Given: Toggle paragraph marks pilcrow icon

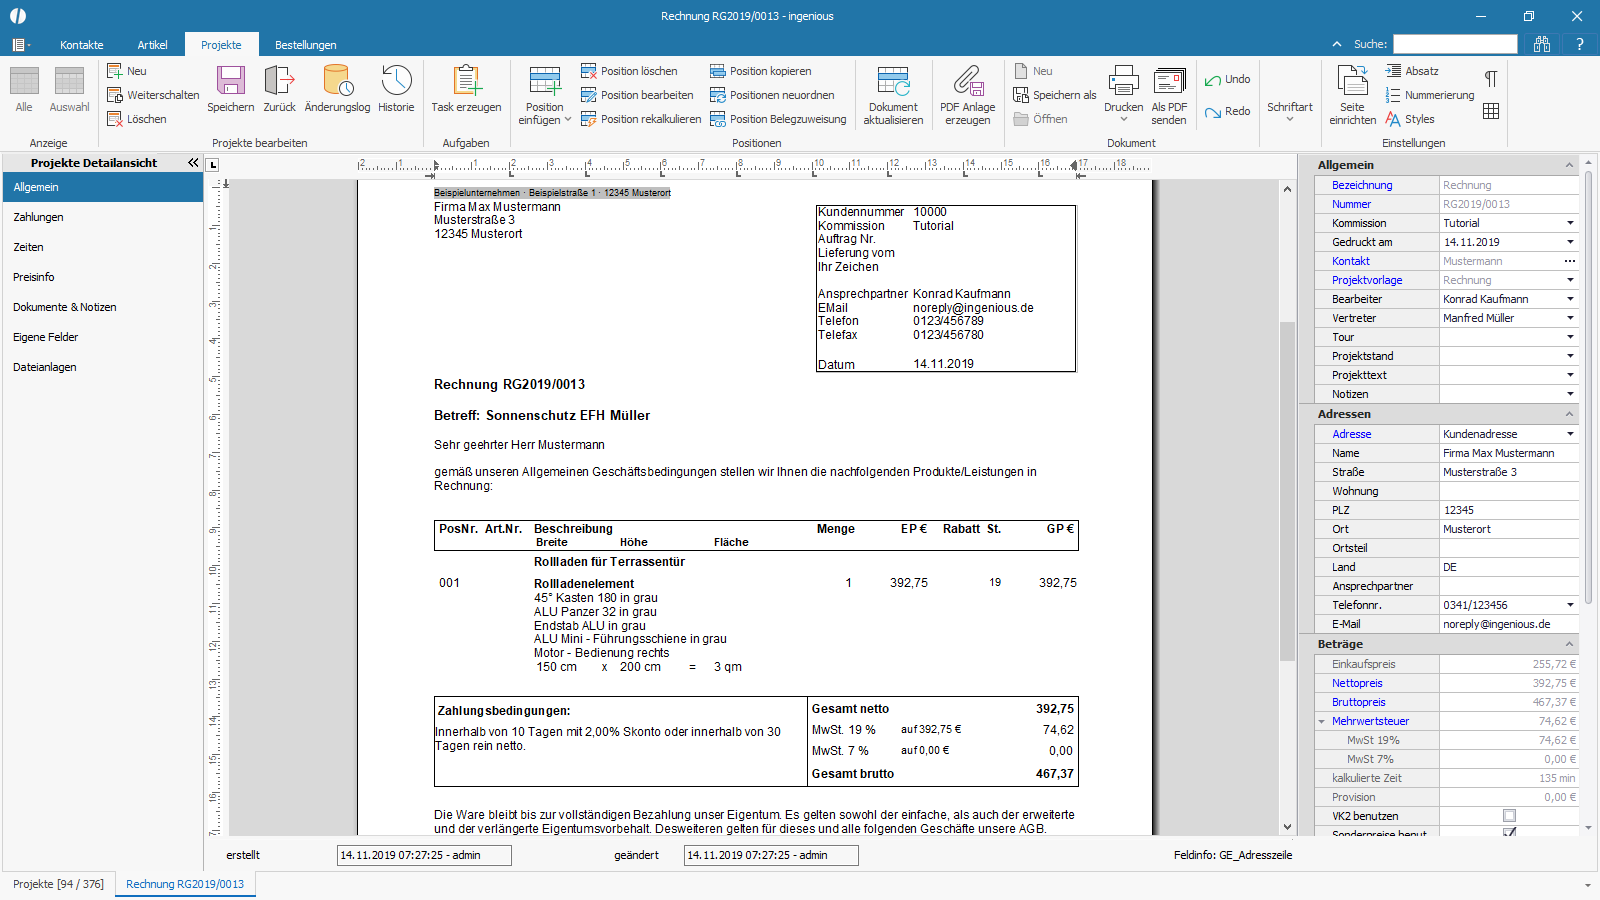Looking at the screenshot, I should click(x=1490, y=79).
